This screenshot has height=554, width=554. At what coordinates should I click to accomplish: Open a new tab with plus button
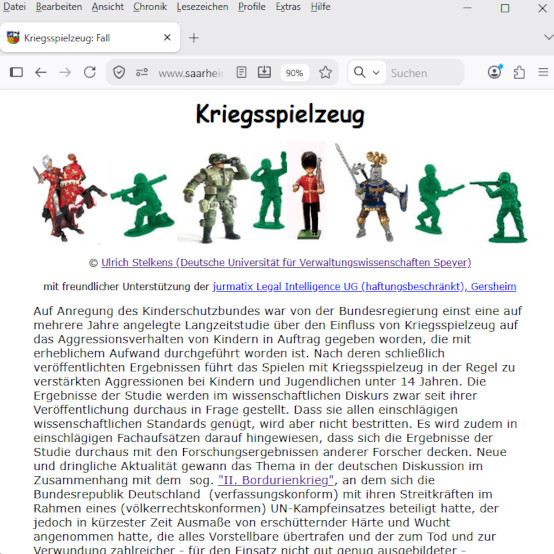pos(194,37)
